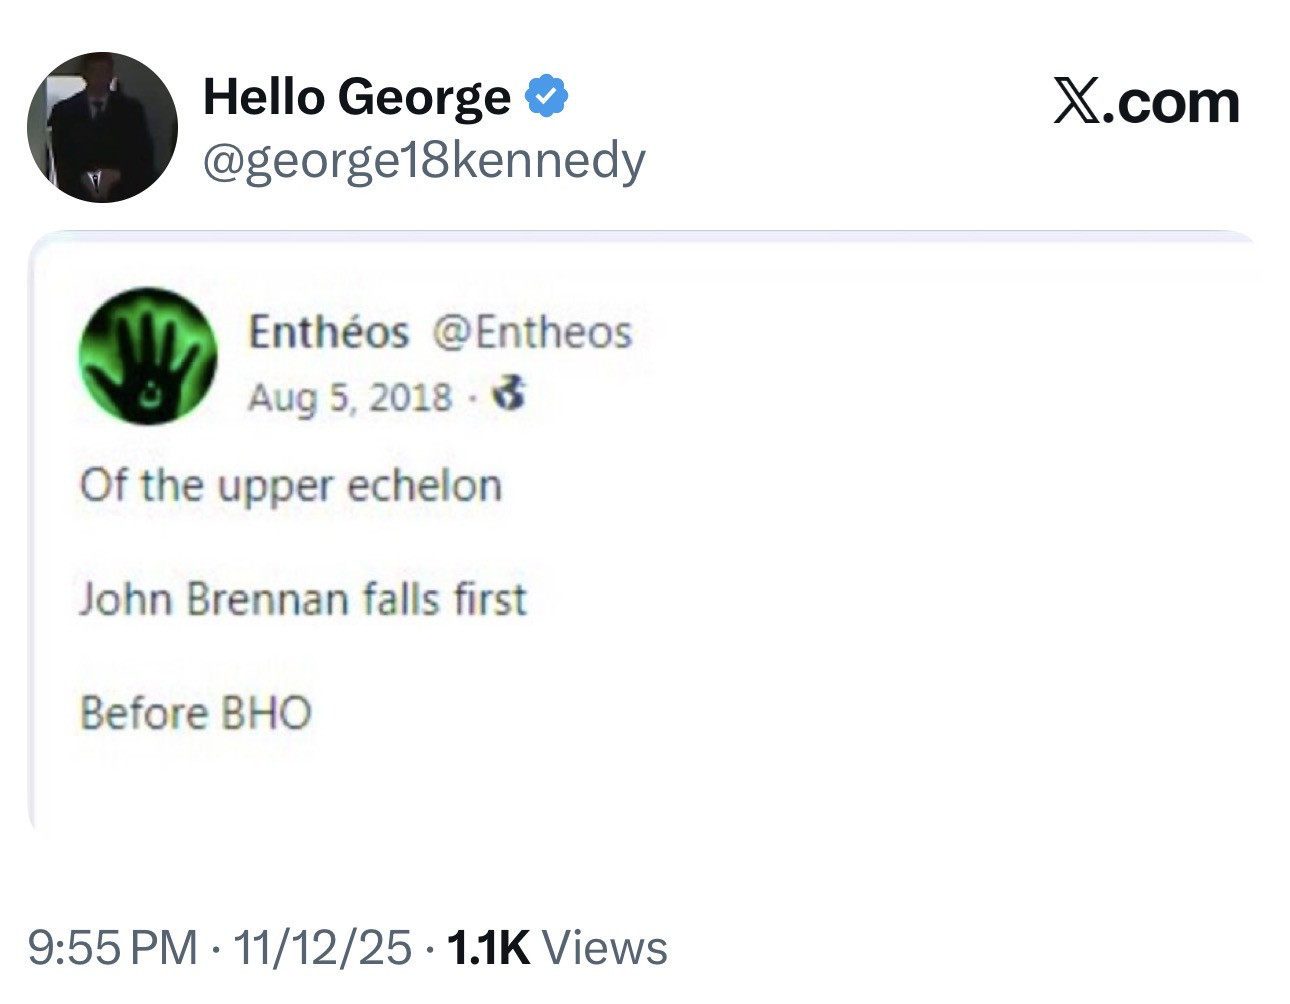Viewport: 1290px width, 1004px height.
Task: Open Enthéos green hand avatar
Action: coord(148,356)
